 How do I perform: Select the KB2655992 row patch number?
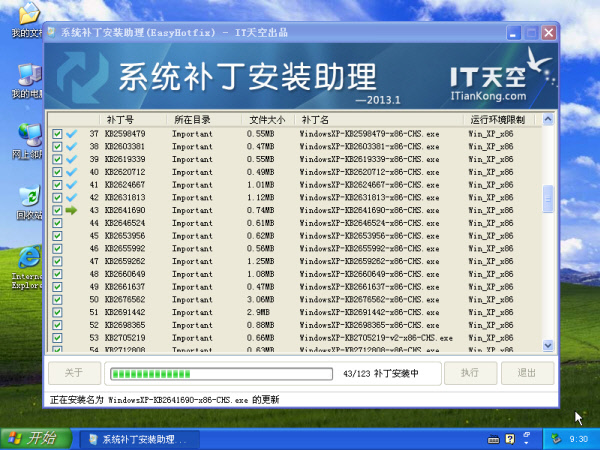125,248
